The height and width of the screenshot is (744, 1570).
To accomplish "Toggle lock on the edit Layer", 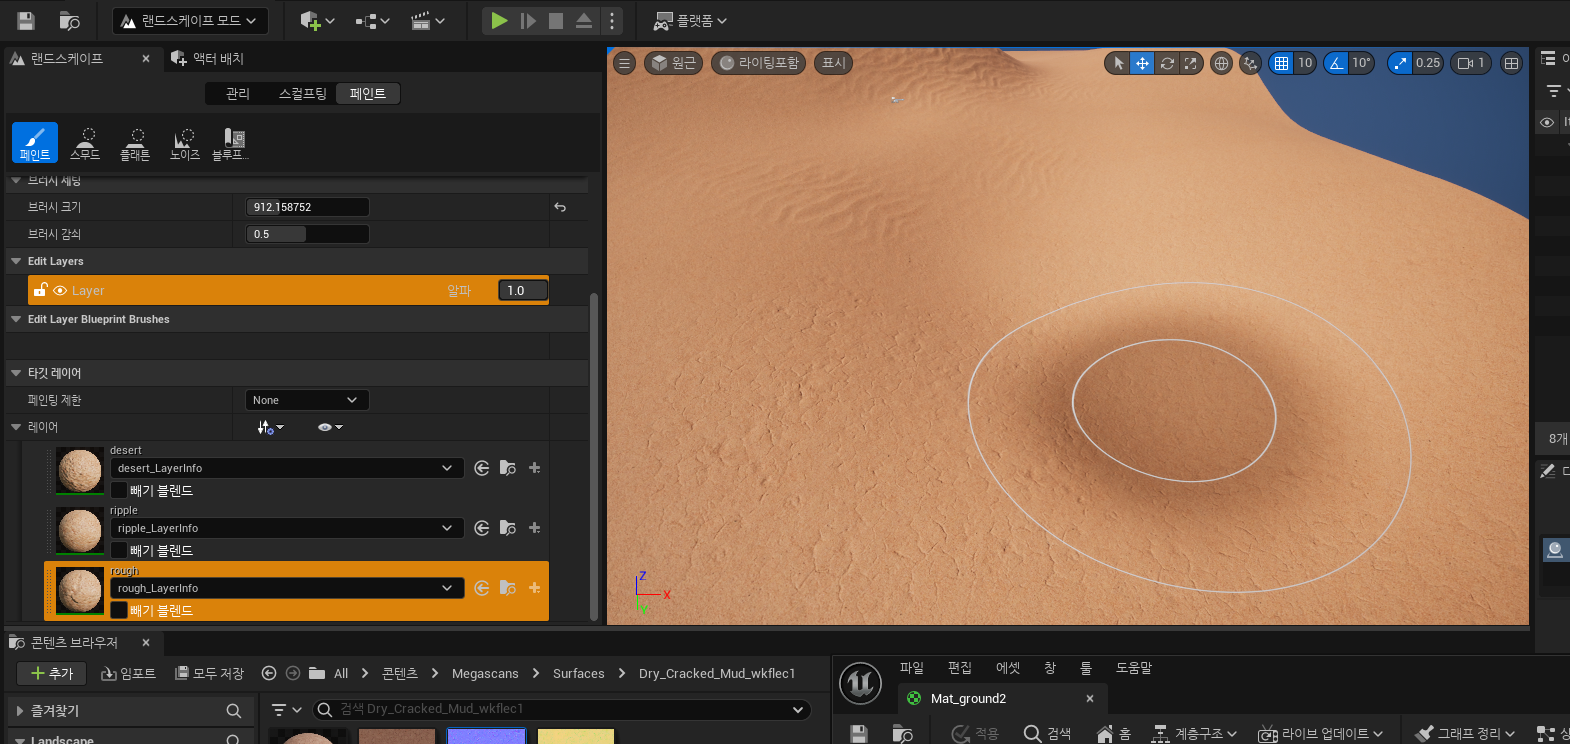I will click(40, 290).
